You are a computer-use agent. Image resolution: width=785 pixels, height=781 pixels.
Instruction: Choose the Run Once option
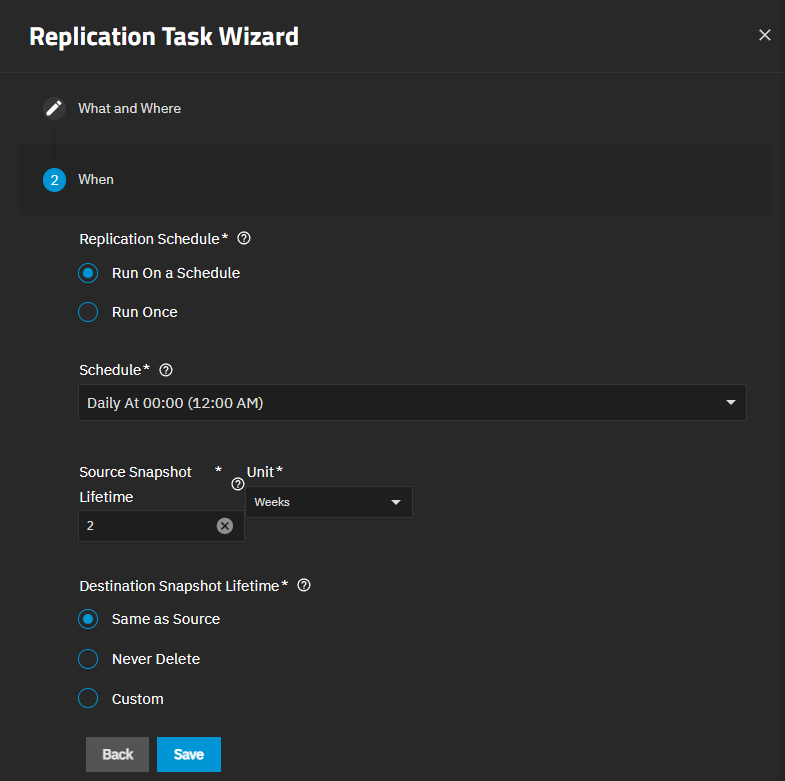[x=128, y=312]
